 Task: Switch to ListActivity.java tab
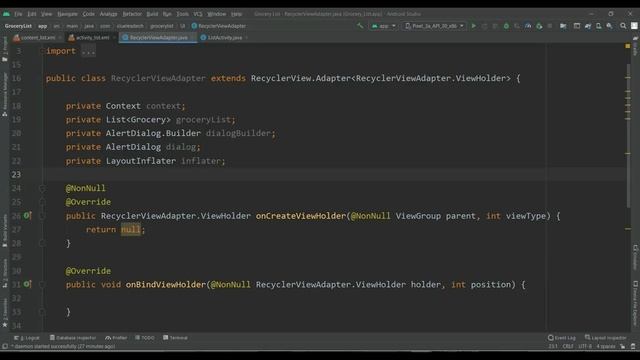click(224, 38)
